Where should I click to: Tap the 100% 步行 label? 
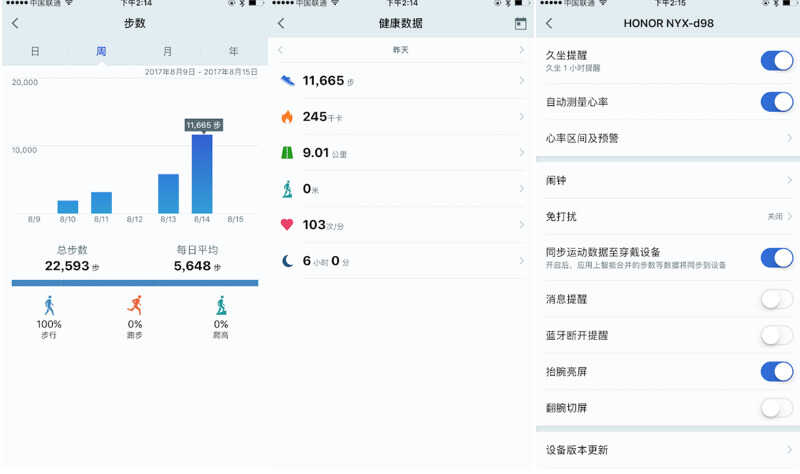(49, 329)
